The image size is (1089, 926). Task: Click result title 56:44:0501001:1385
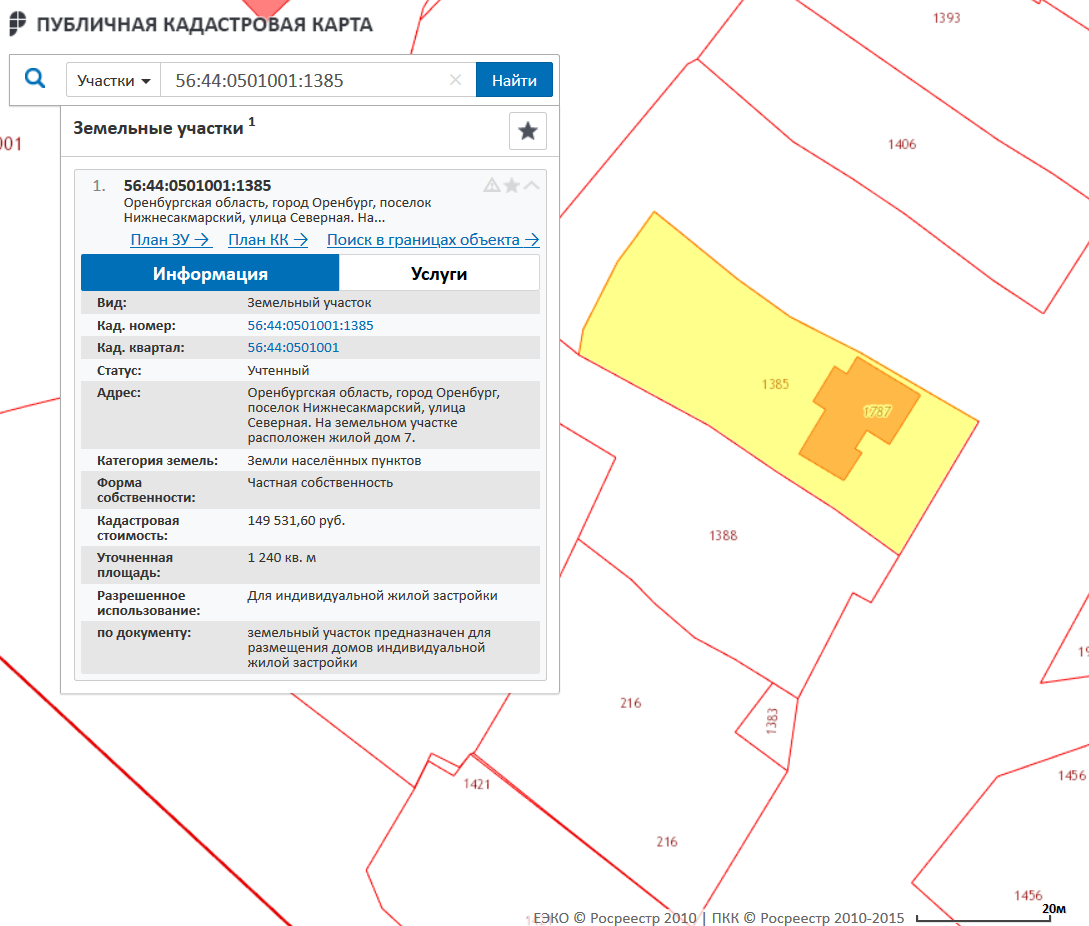click(x=197, y=185)
